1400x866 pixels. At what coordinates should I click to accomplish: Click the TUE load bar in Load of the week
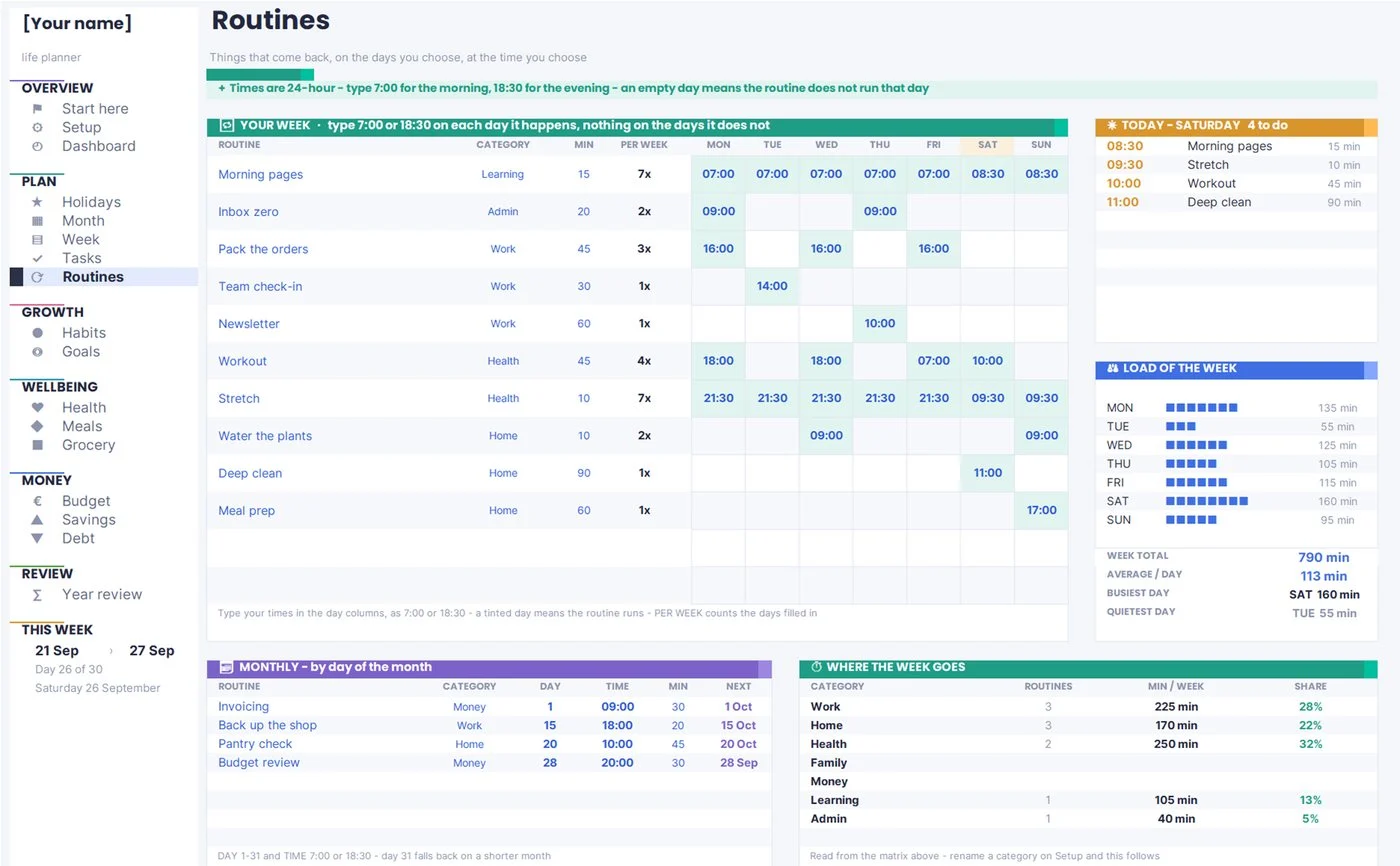click(1181, 427)
